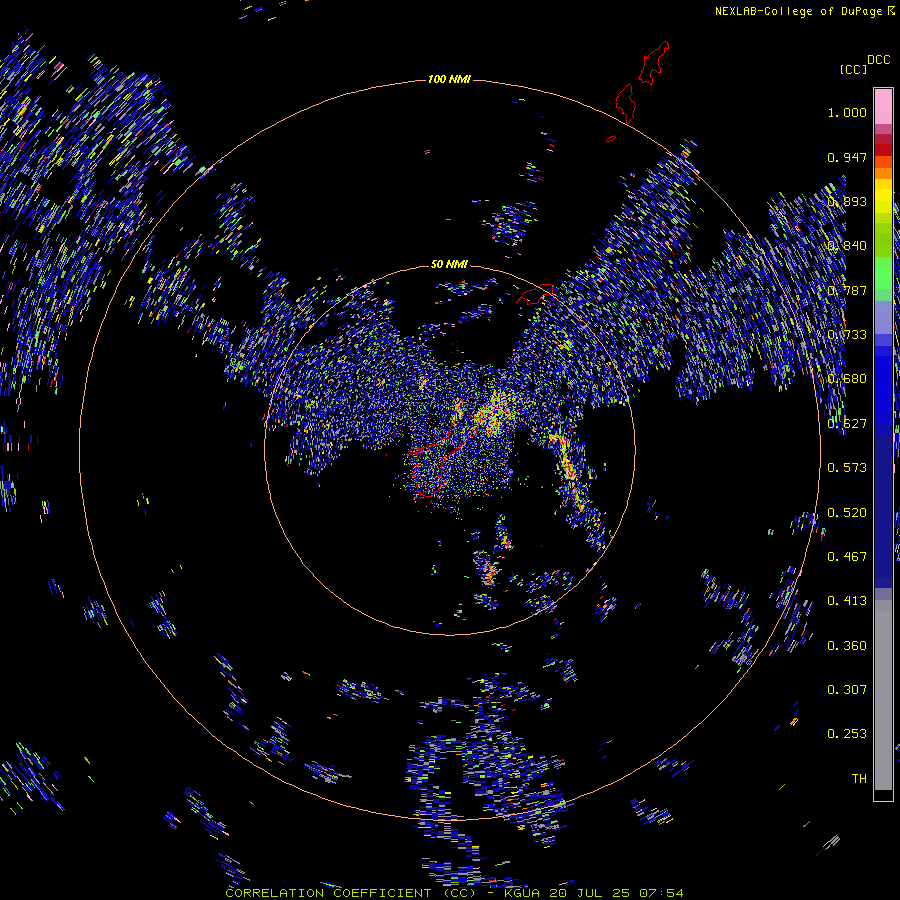Select the 0.627 value on the color scale
The width and height of the screenshot is (900, 900).
[847, 424]
